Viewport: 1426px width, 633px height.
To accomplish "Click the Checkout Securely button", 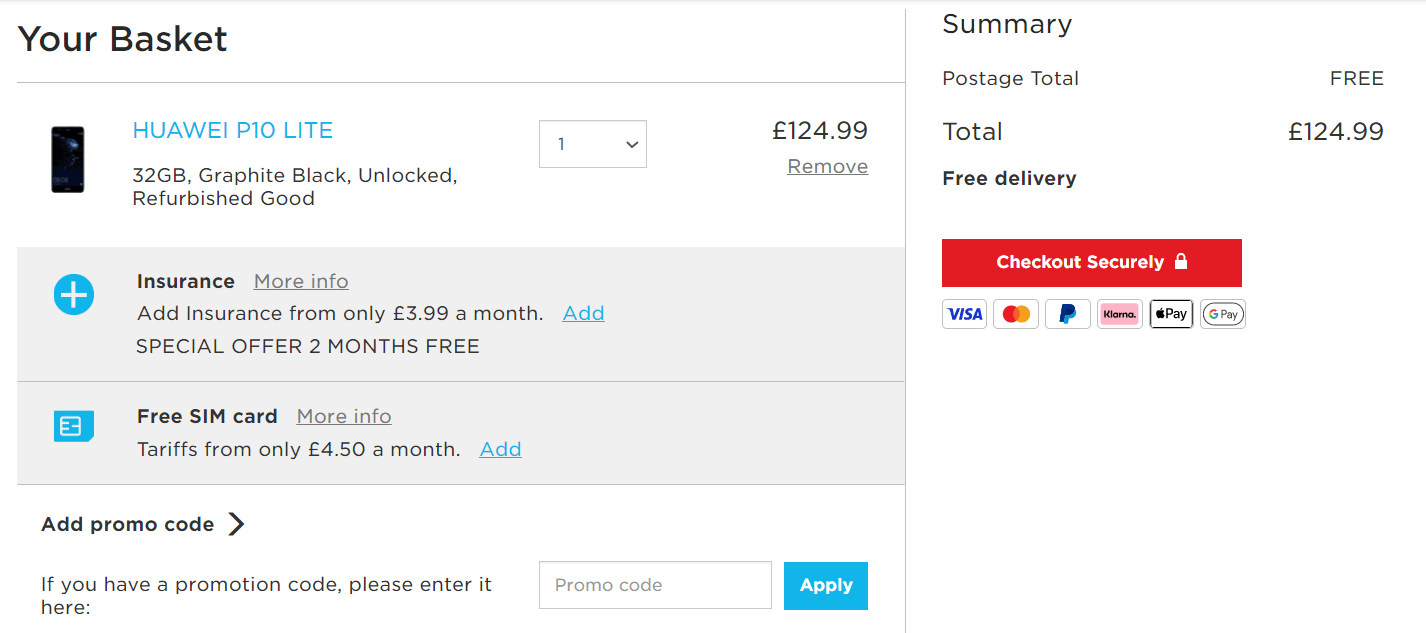I will [1092, 263].
